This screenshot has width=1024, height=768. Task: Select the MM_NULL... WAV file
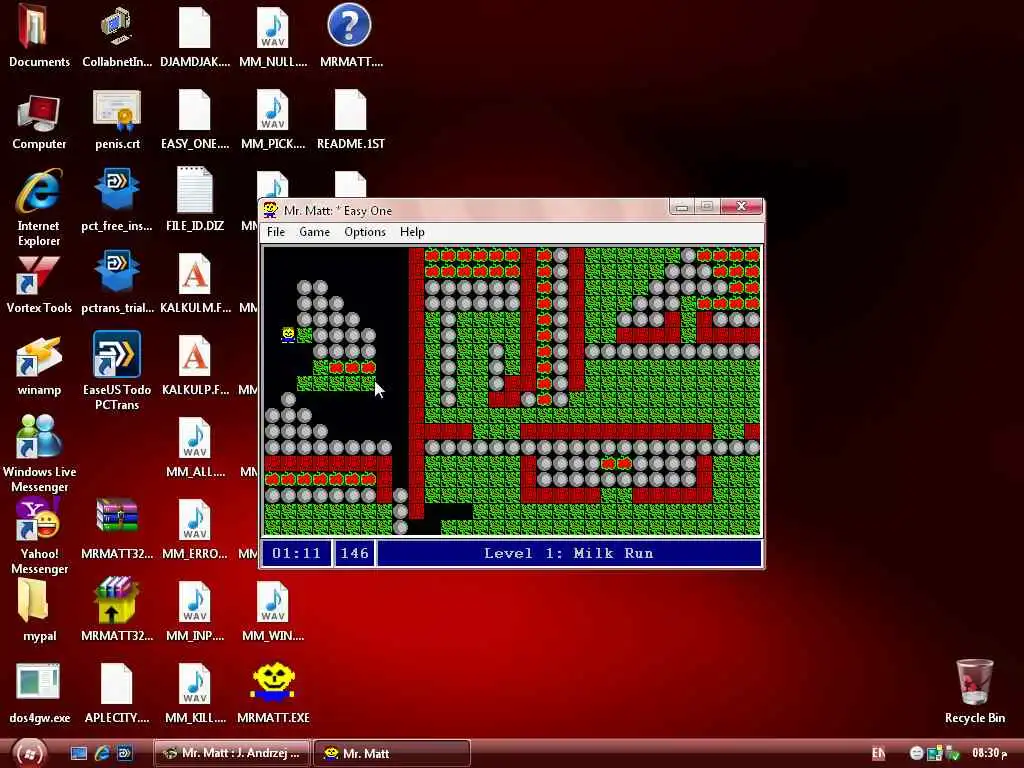click(273, 36)
